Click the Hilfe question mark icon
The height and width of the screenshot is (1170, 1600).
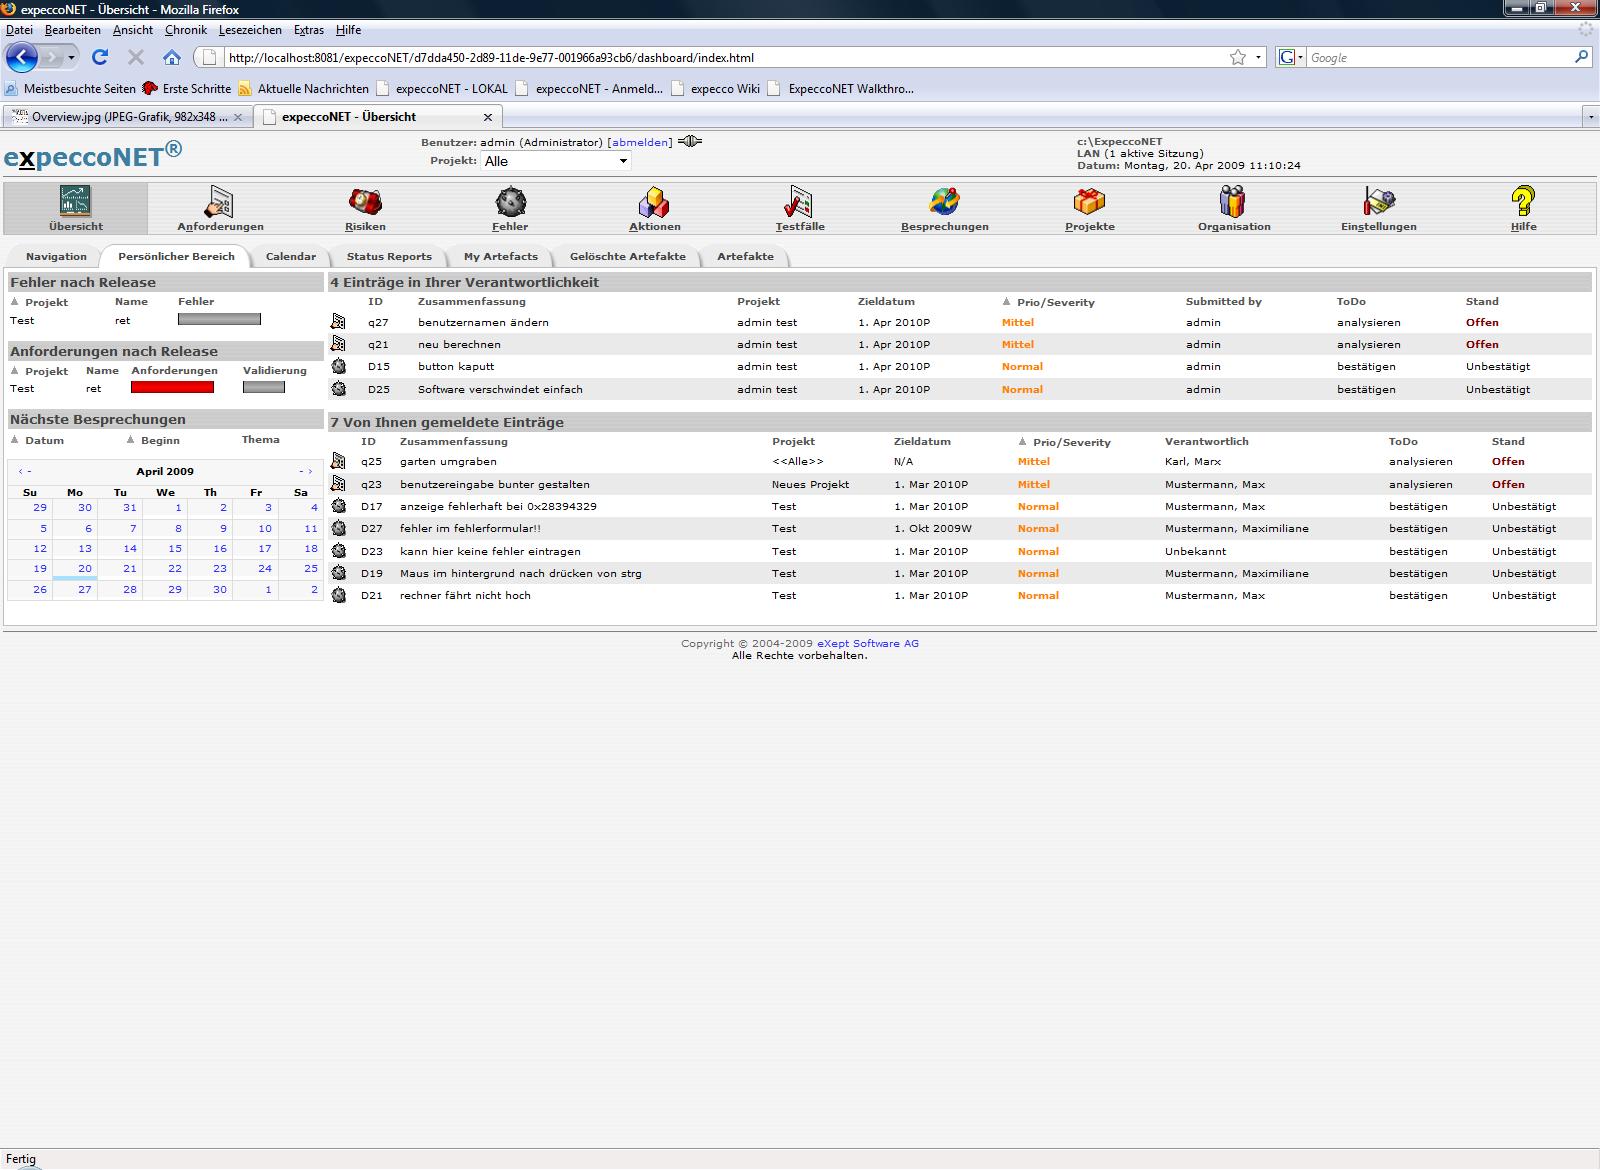tap(1522, 203)
